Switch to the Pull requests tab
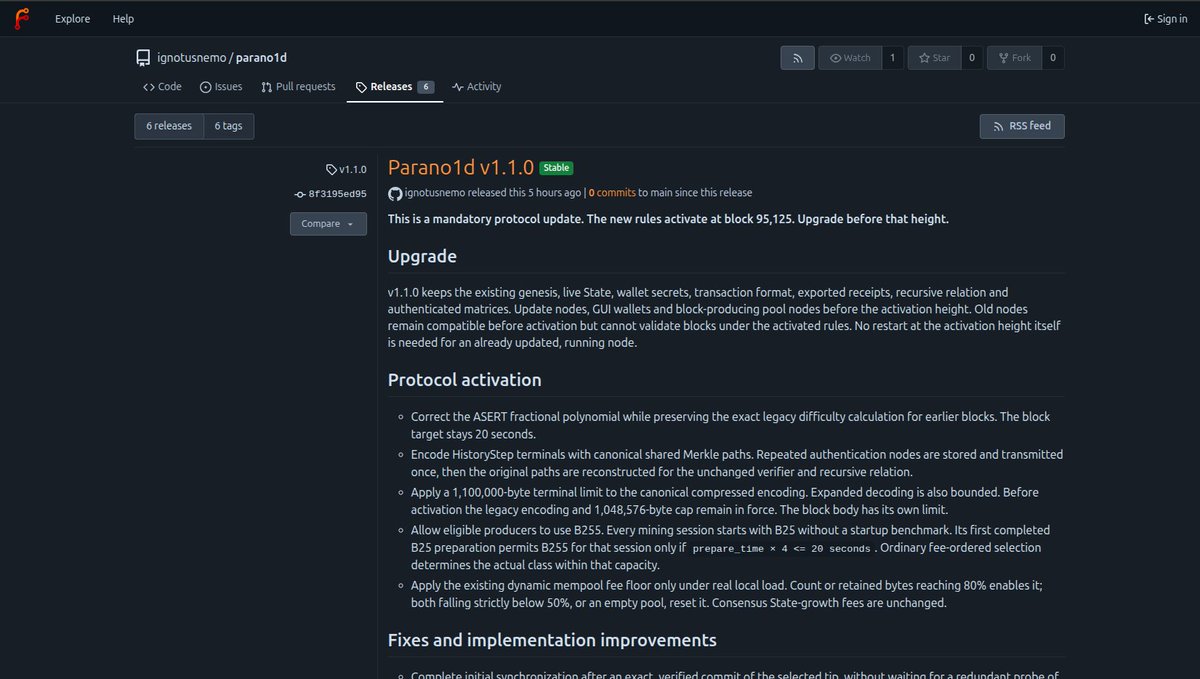Screen dimensions: 1200x679 [x=298, y=87]
